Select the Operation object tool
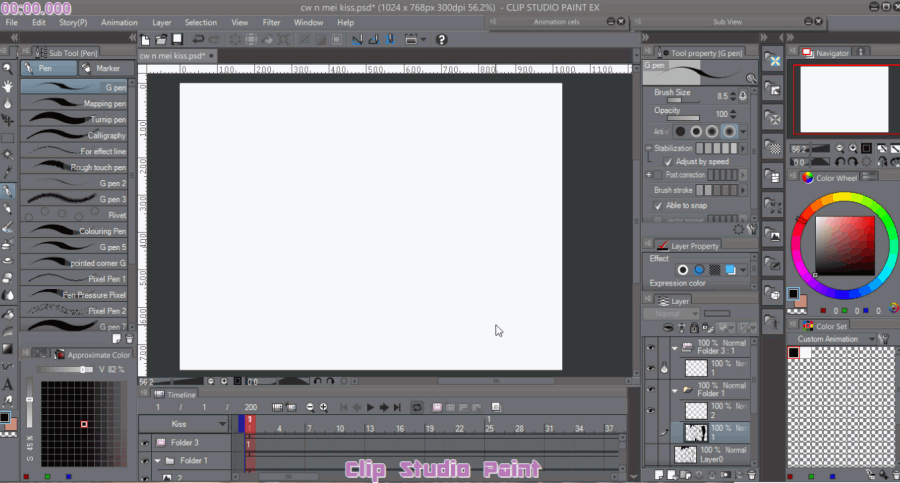This screenshot has height=483, width=900. tap(7, 103)
